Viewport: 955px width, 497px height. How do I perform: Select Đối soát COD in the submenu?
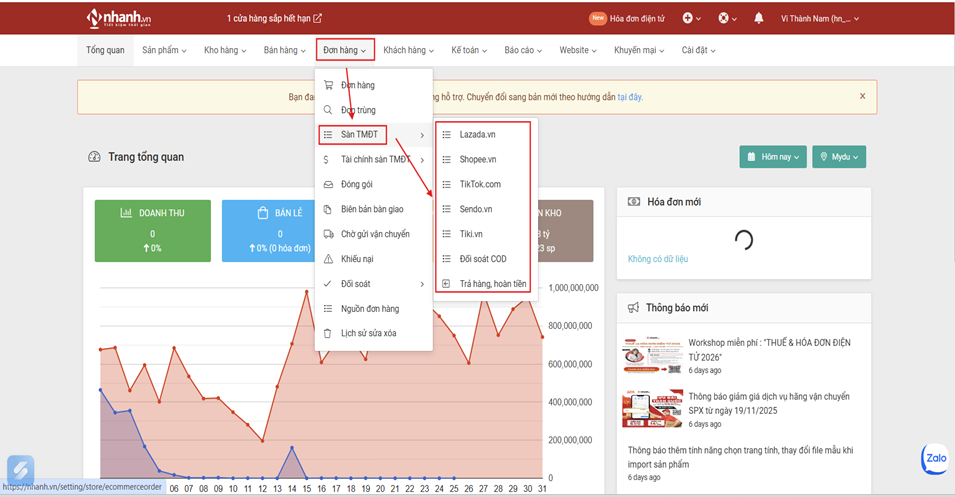[x=483, y=259]
